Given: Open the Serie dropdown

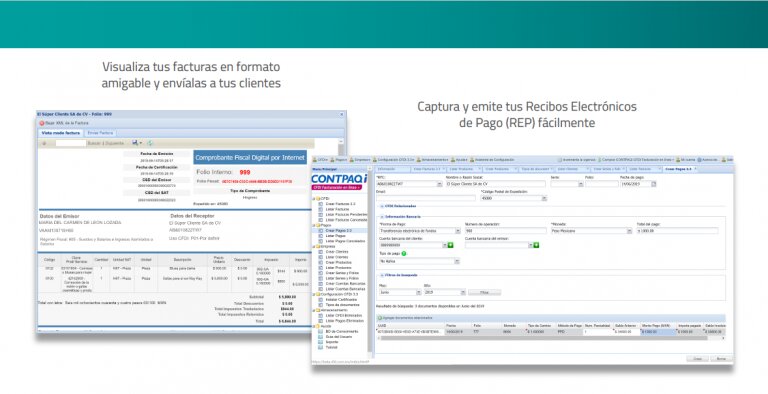Looking at the screenshot, I should [580, 184].
